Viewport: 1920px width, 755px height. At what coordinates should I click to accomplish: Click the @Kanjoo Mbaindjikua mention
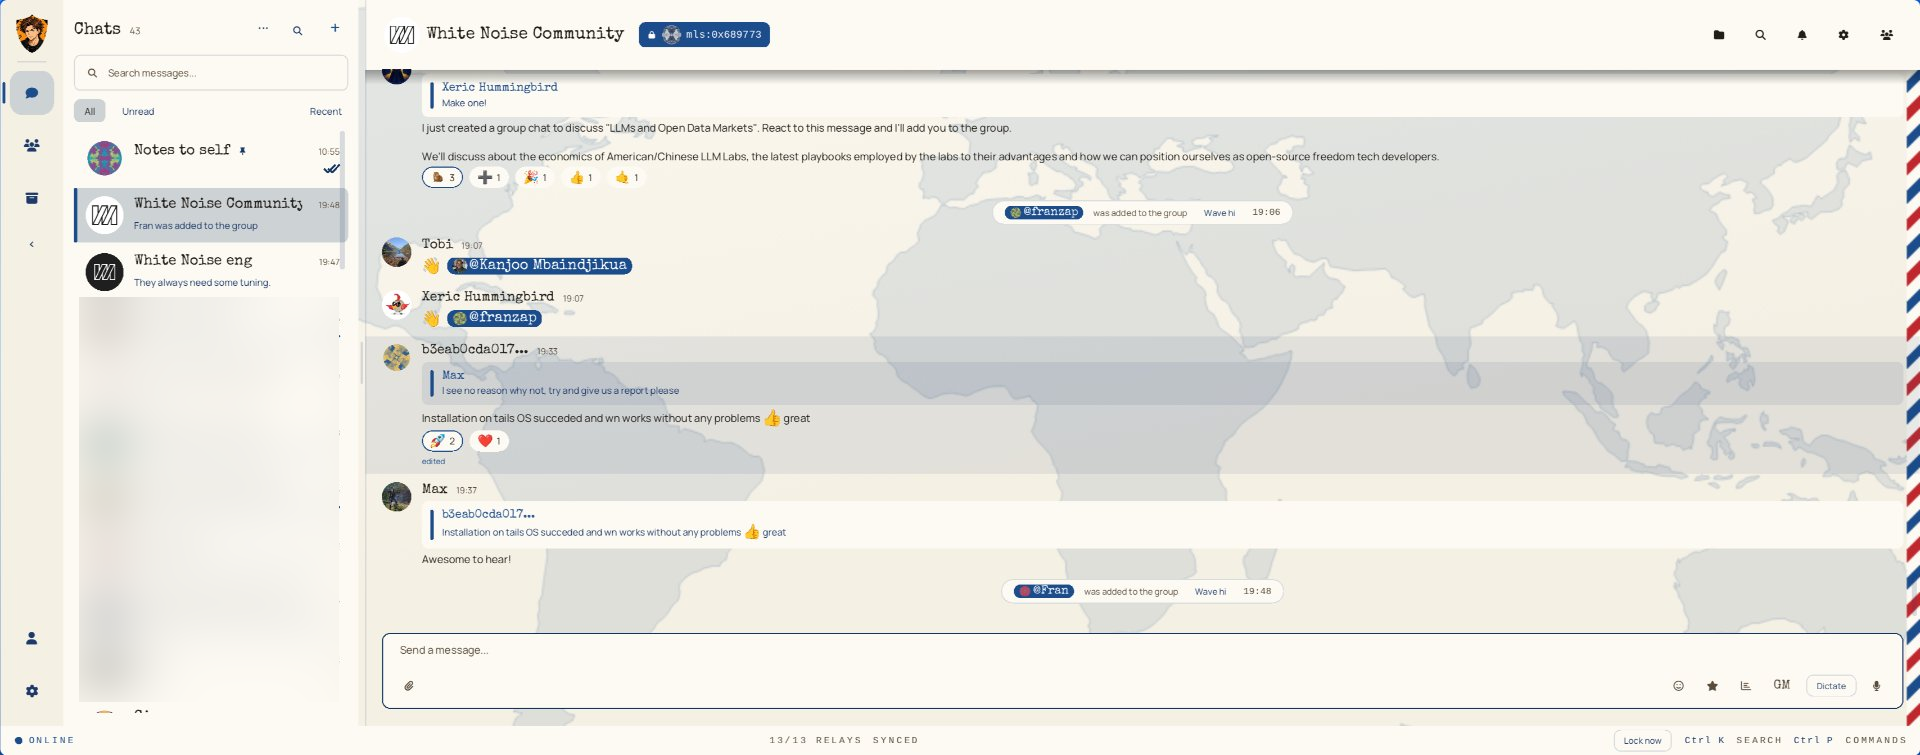pyautogui.click(x=540, y=265)
